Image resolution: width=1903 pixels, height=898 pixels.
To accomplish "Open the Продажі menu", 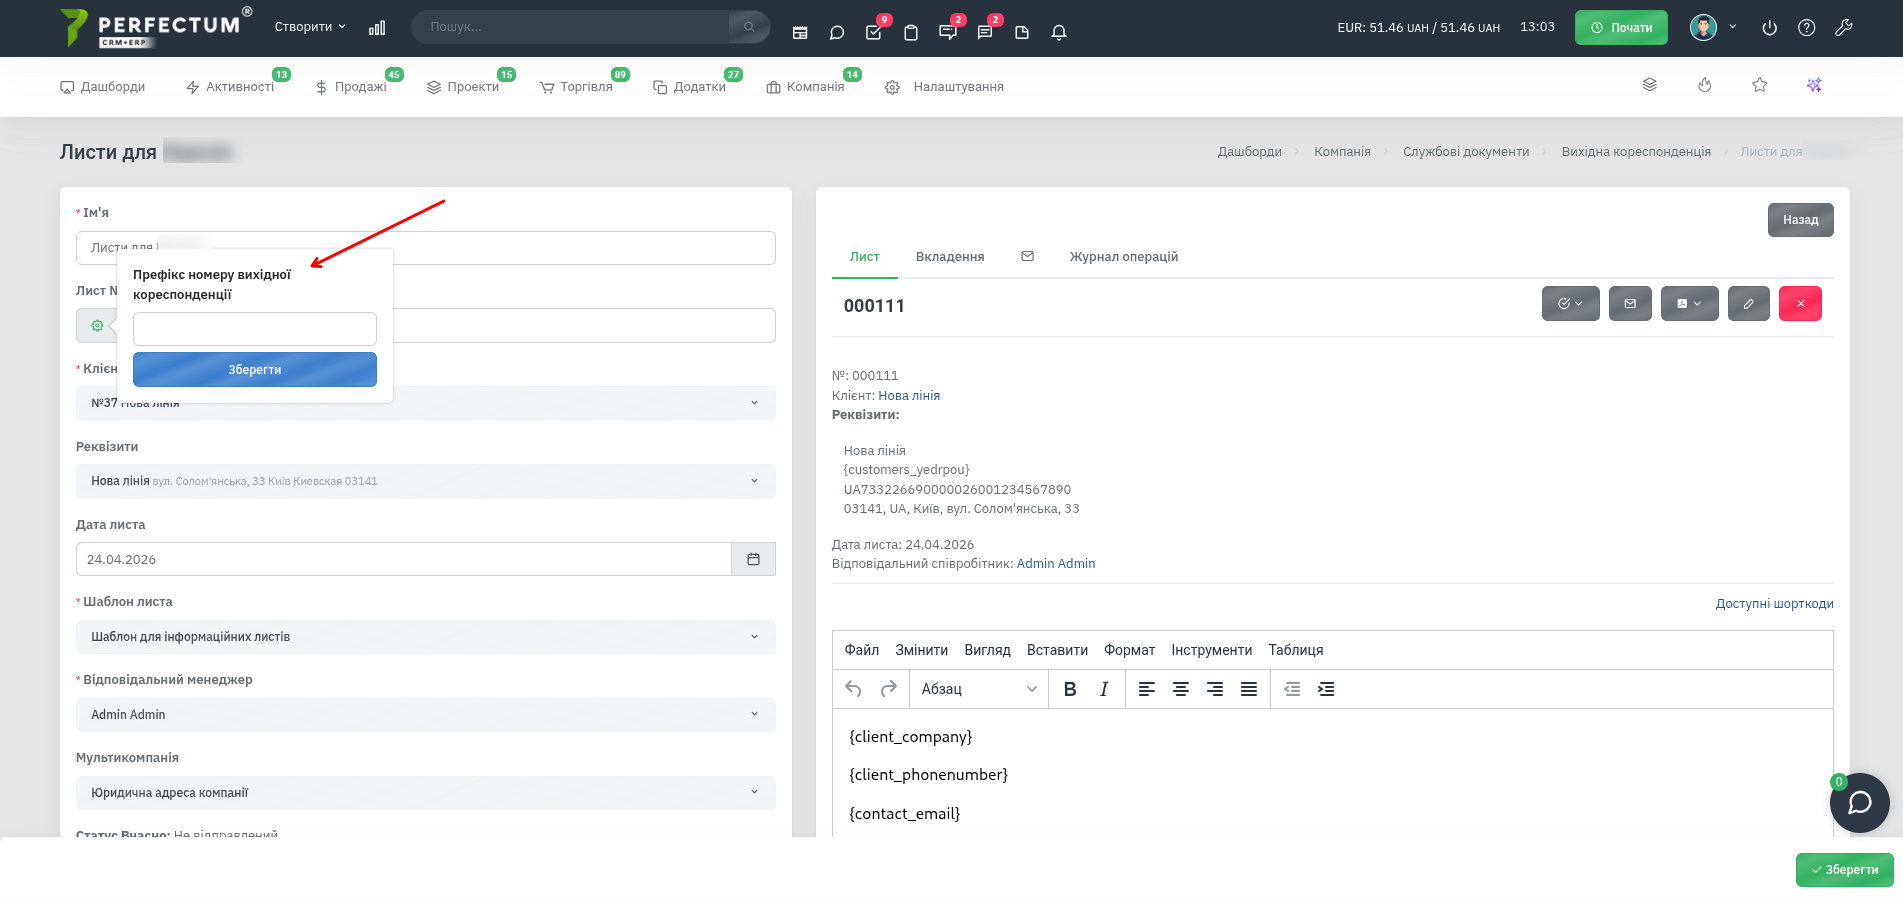I will (352, 87).
